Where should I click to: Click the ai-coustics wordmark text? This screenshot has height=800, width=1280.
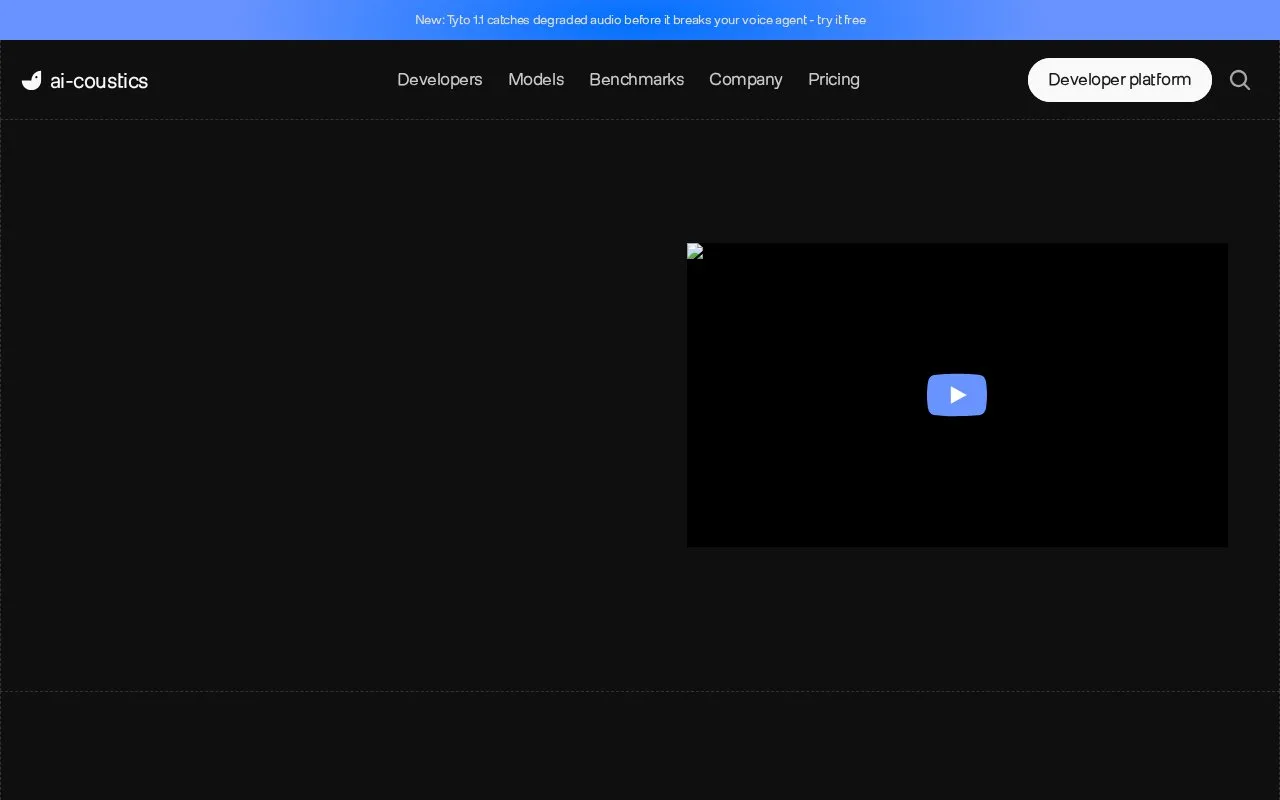(99, 81)
